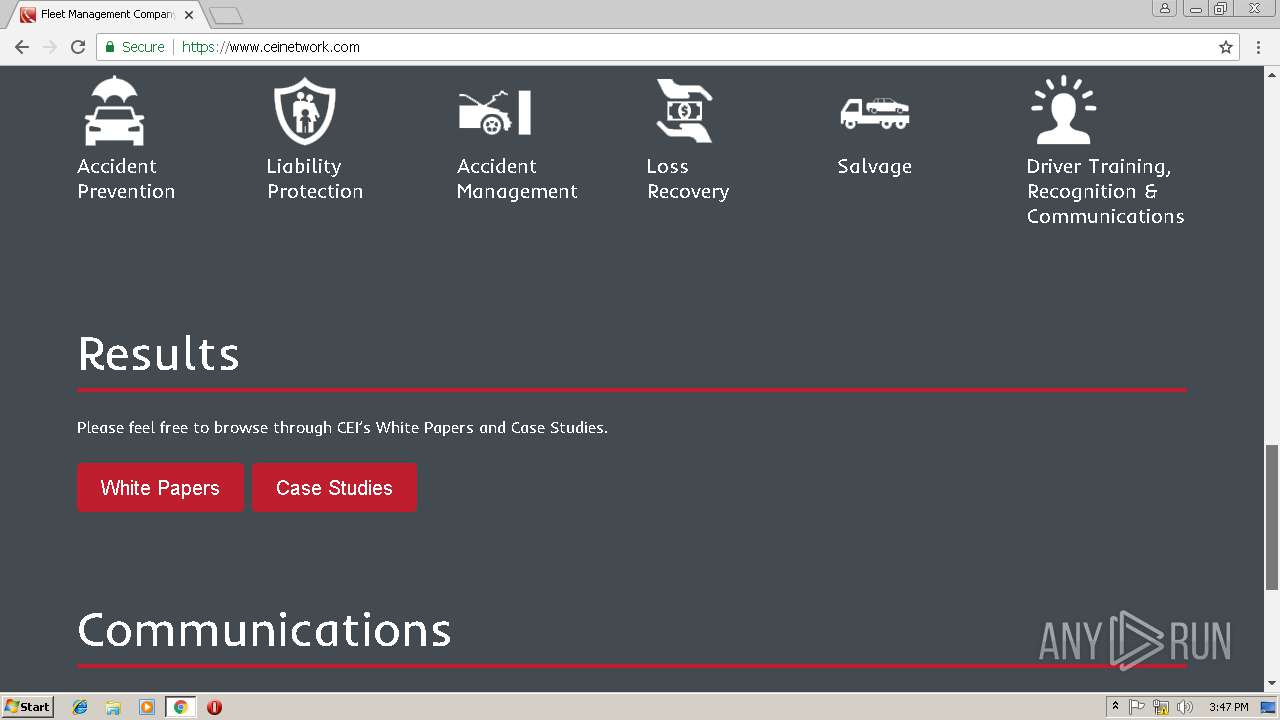This screenshot has height=720, width=1280.
Task: Switch to Chrome taskbar button
Action: coord(180,707)
